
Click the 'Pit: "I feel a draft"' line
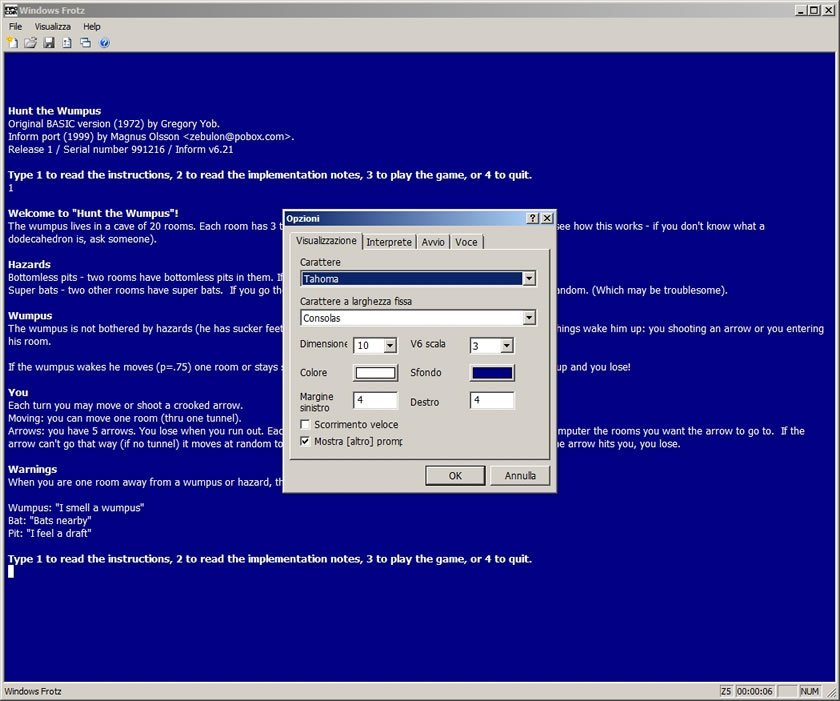50,533
